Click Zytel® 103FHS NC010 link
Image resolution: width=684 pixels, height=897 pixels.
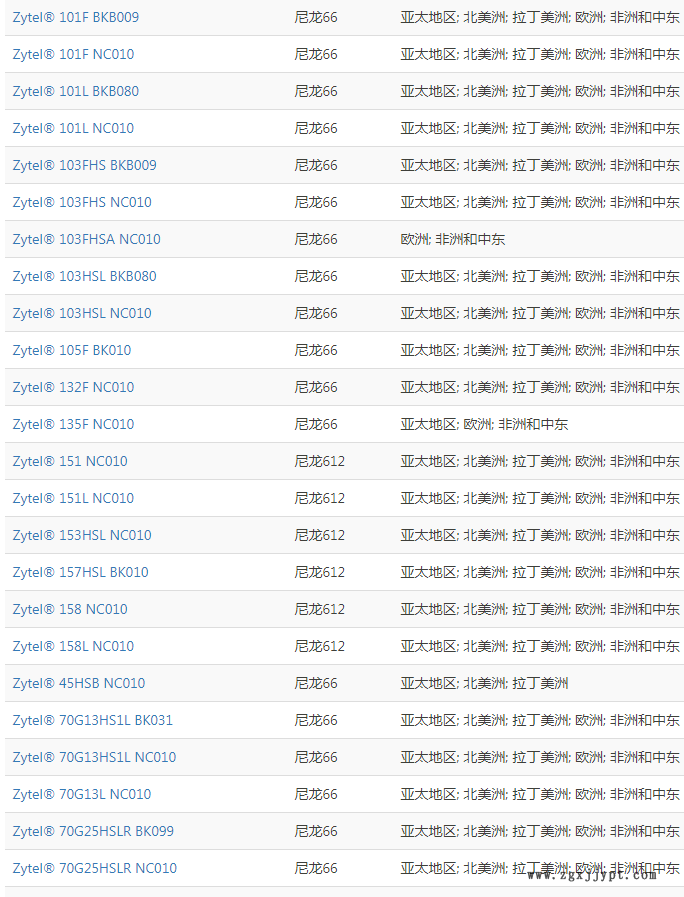tap(82, 202)
